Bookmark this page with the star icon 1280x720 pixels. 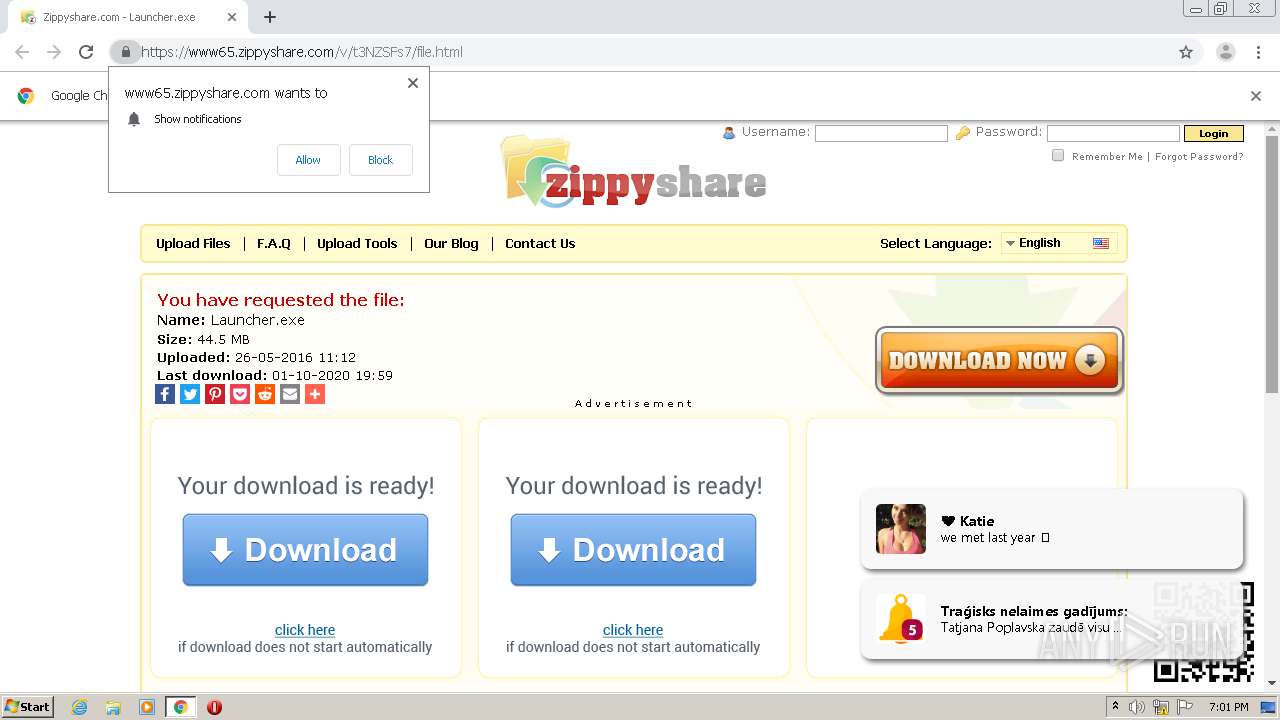coord(1186,52)
